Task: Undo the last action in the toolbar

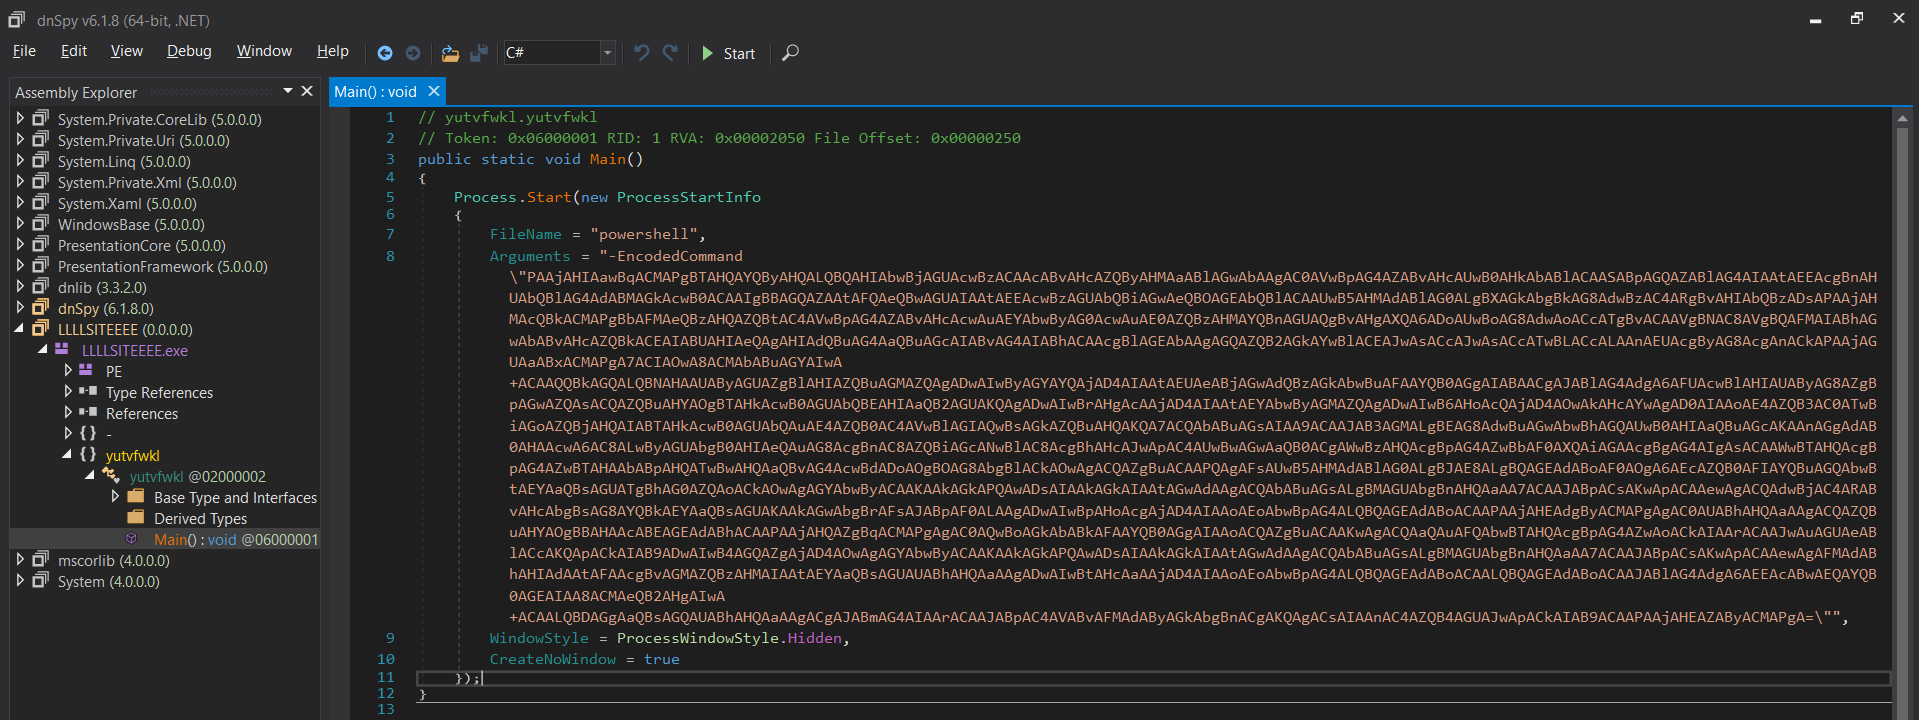Action: 642,53
